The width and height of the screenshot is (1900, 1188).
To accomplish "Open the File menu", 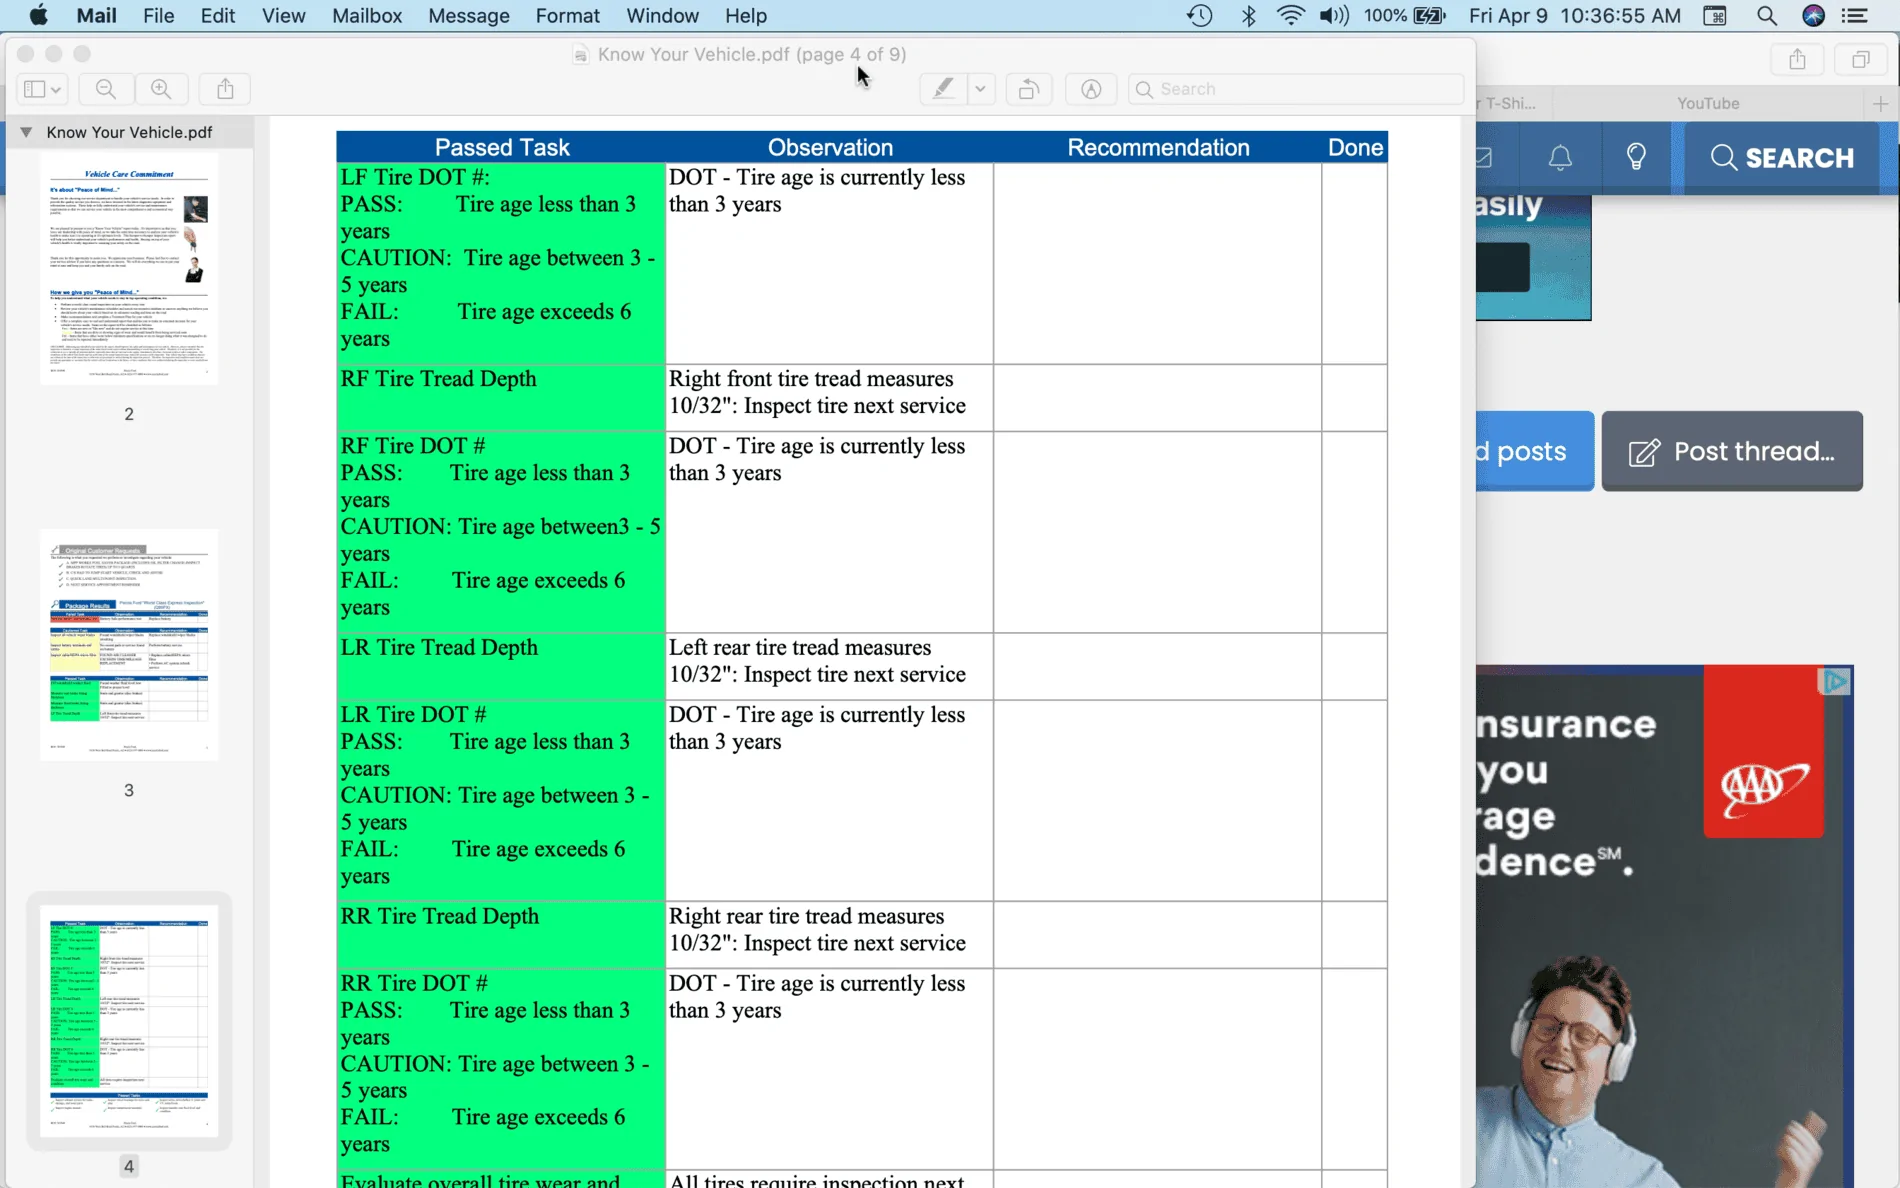I will click(158, 16).
